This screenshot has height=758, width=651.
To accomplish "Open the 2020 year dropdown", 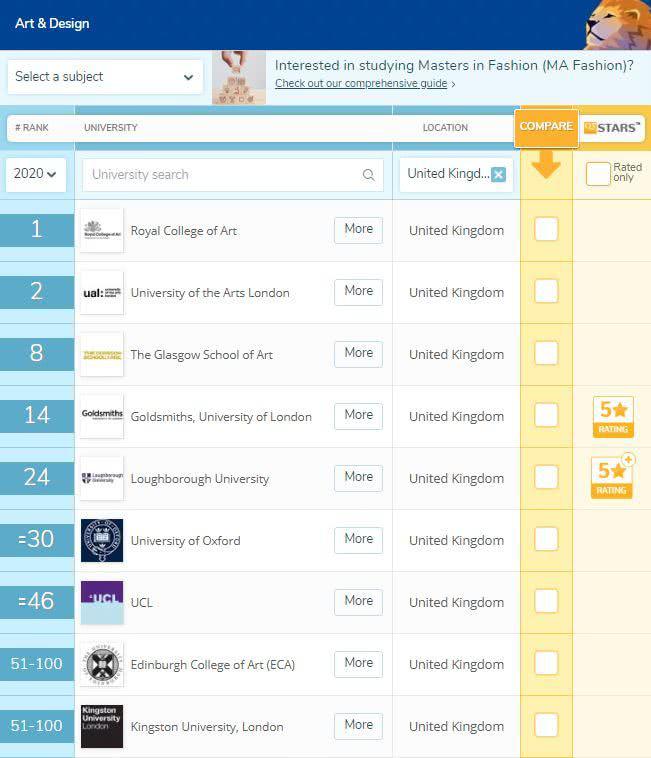I will coord(36,174).
